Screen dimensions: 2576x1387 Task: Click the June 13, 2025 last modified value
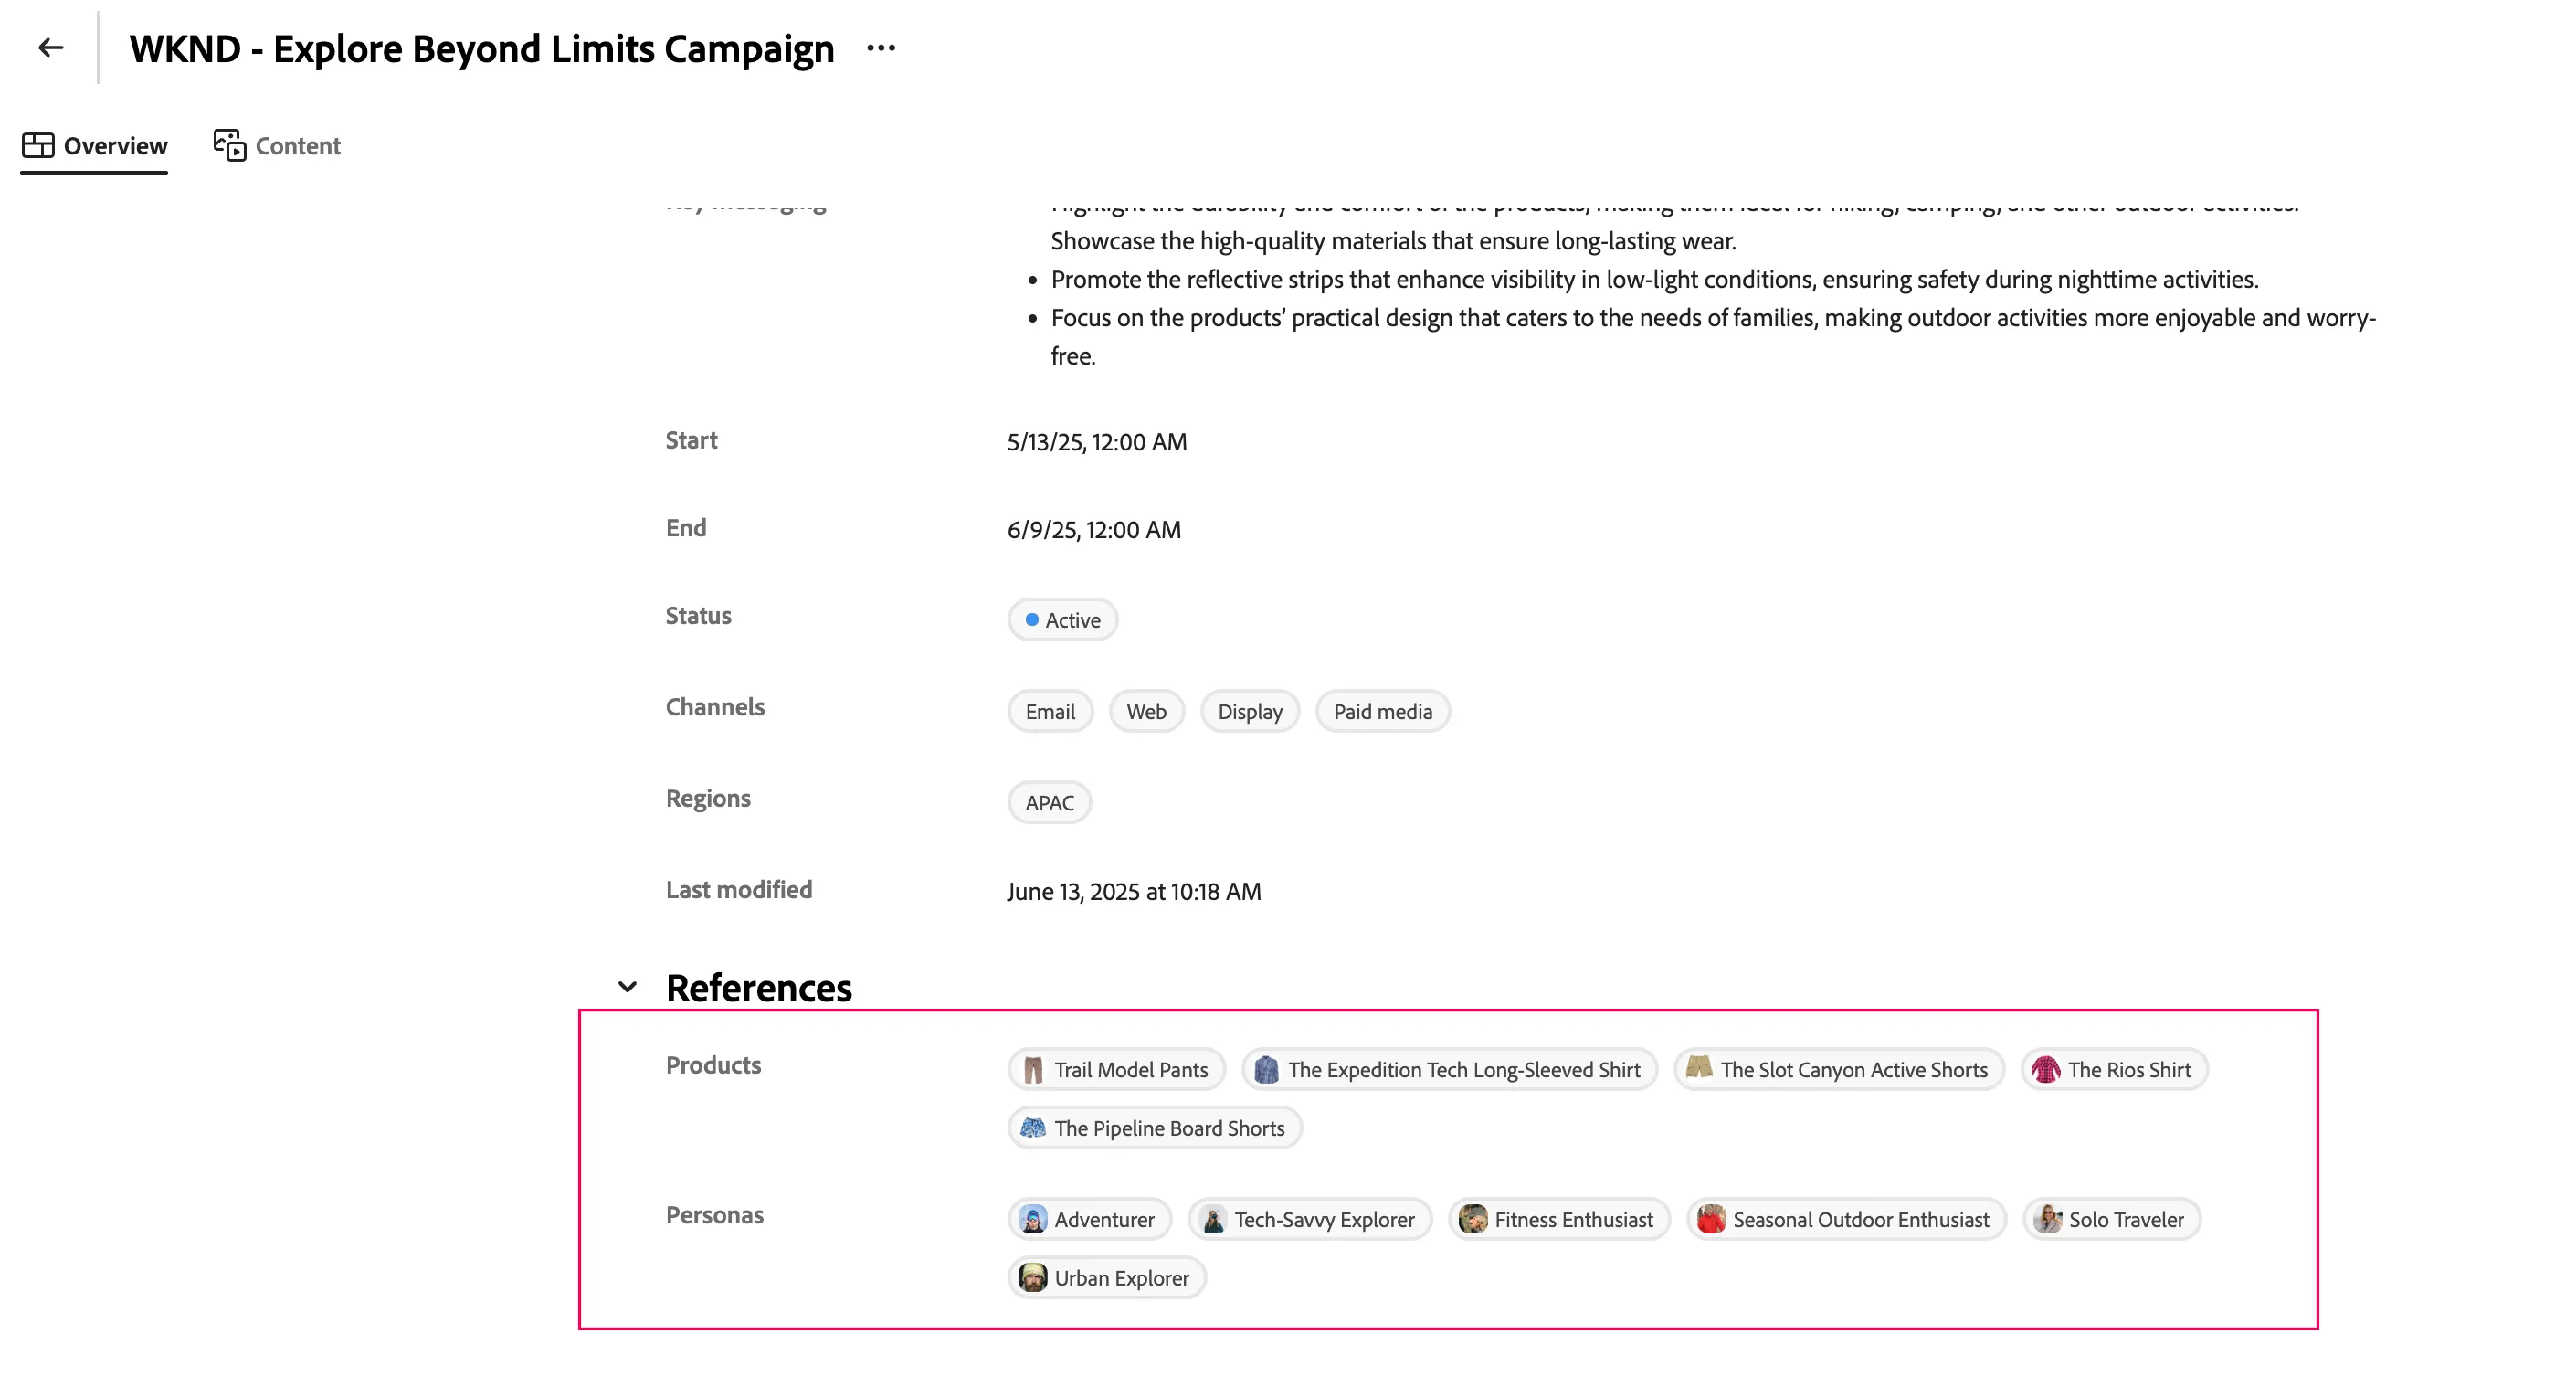point(1134,892)
